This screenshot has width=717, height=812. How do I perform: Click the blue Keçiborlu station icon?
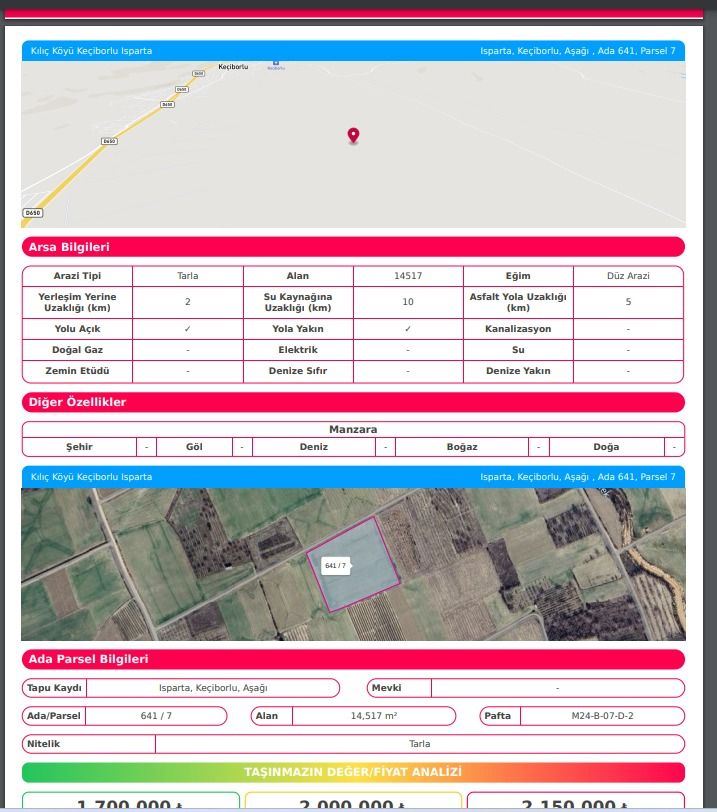(275, 63)
